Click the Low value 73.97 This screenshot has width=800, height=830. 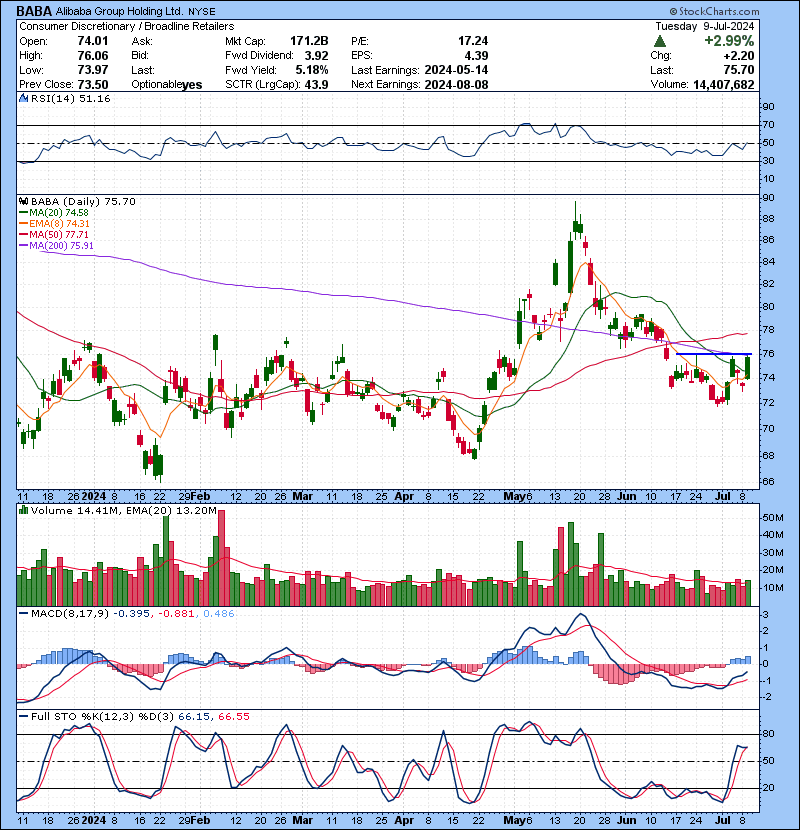(x=93, y=70)
